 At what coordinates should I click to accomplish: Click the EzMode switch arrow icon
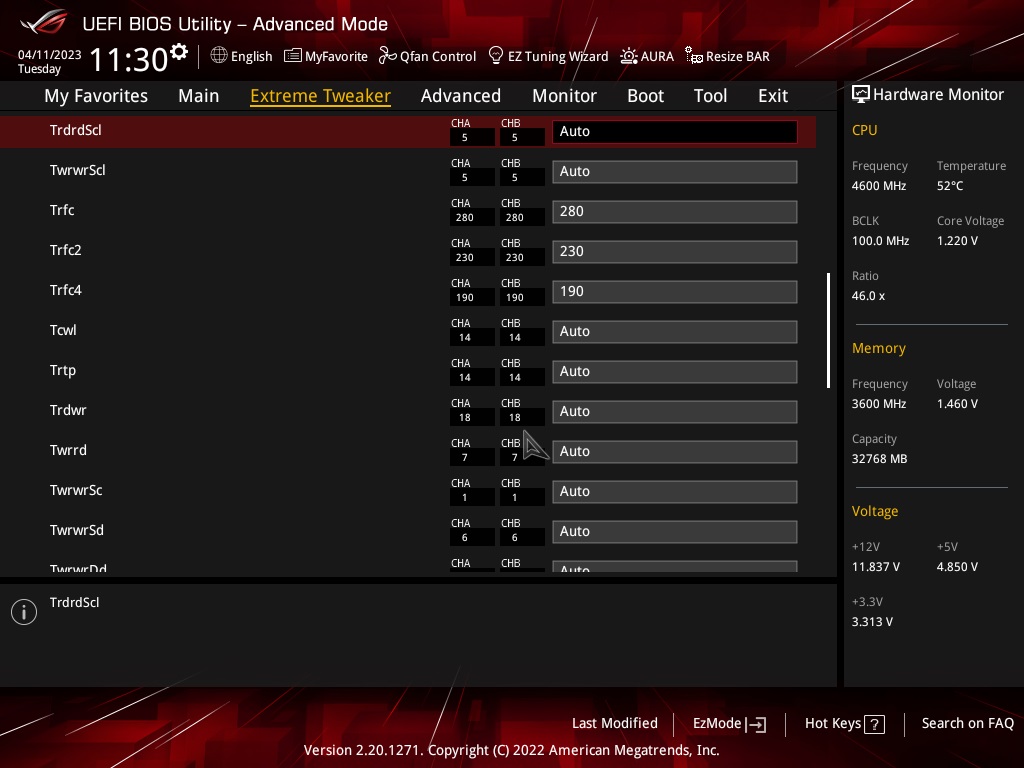point(756,724)
